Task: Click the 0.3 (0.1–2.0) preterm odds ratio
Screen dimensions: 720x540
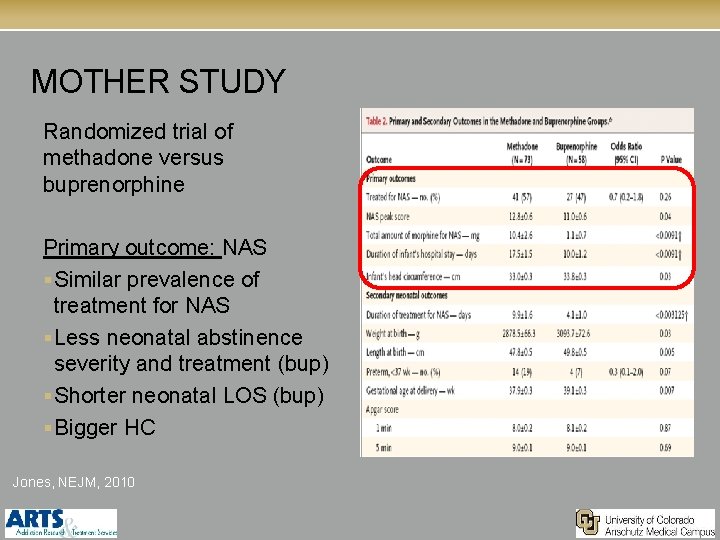Action: point(626,372)
